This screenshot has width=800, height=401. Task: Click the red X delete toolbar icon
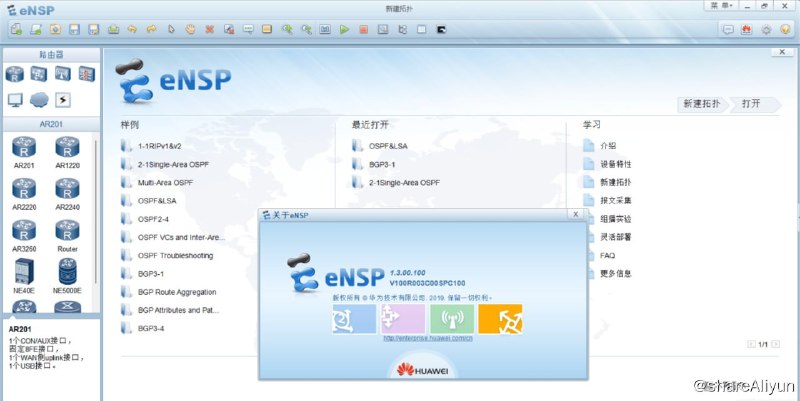tap(210, 29)
